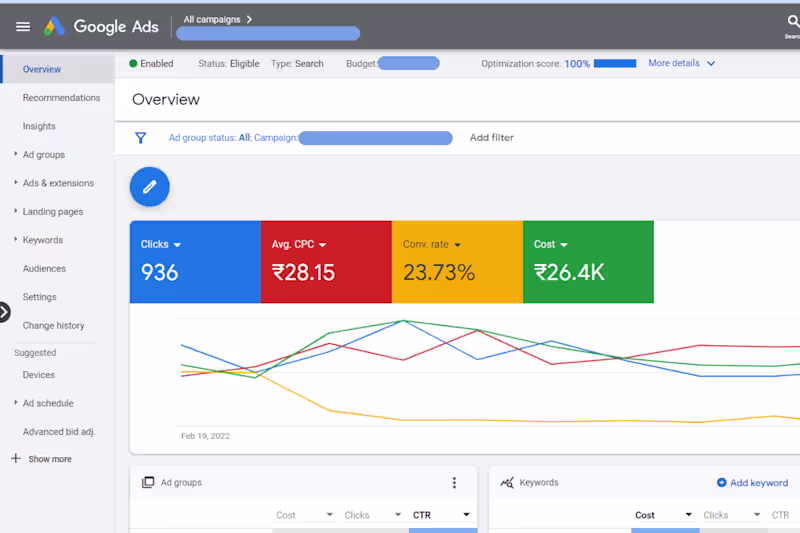Screen dimensions: 800x533
Task: Click Status: Eligible text
Action: pyautogui.click(x=229, y=64)
